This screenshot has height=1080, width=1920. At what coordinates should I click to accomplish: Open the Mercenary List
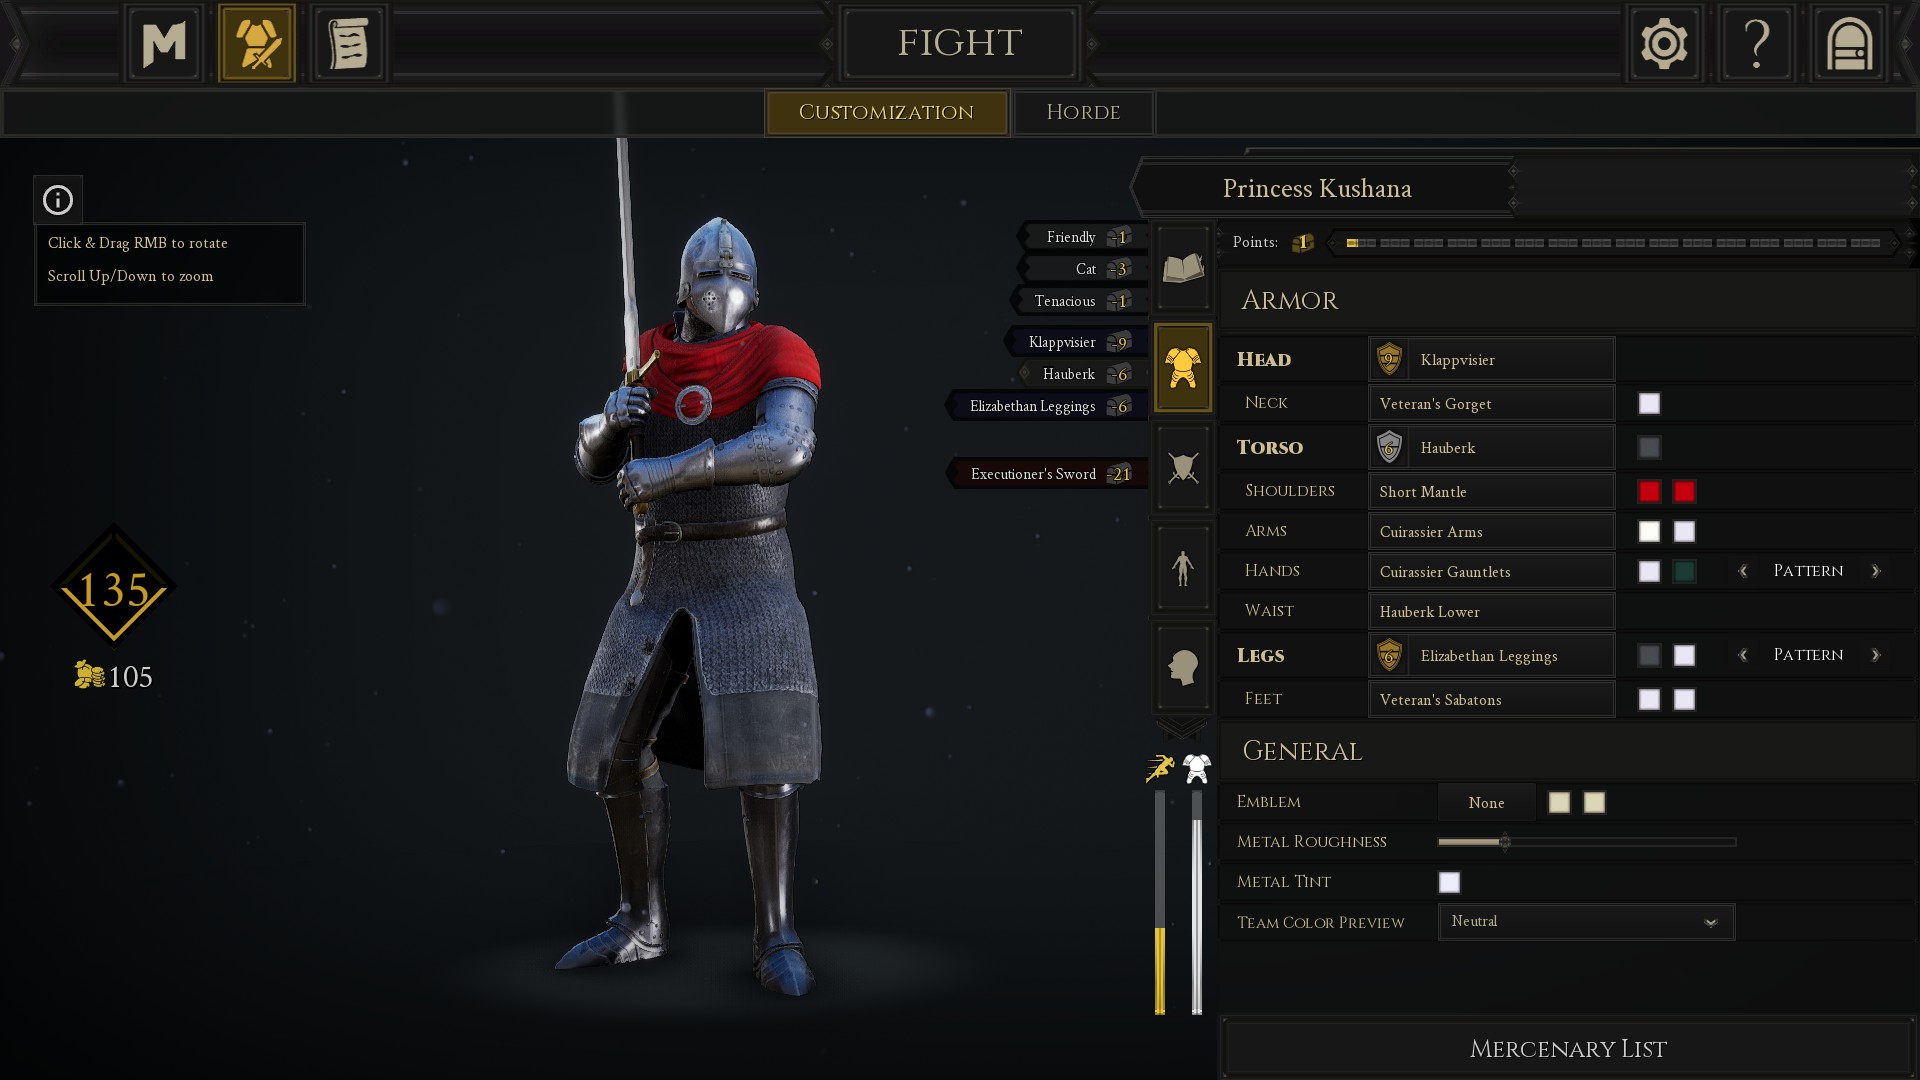pos(1567,1048)
